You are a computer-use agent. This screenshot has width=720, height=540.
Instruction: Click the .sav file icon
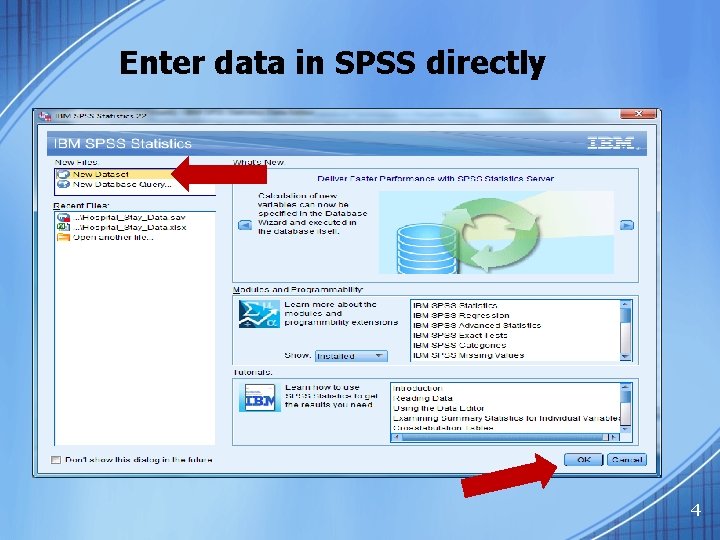click(63, 218)
